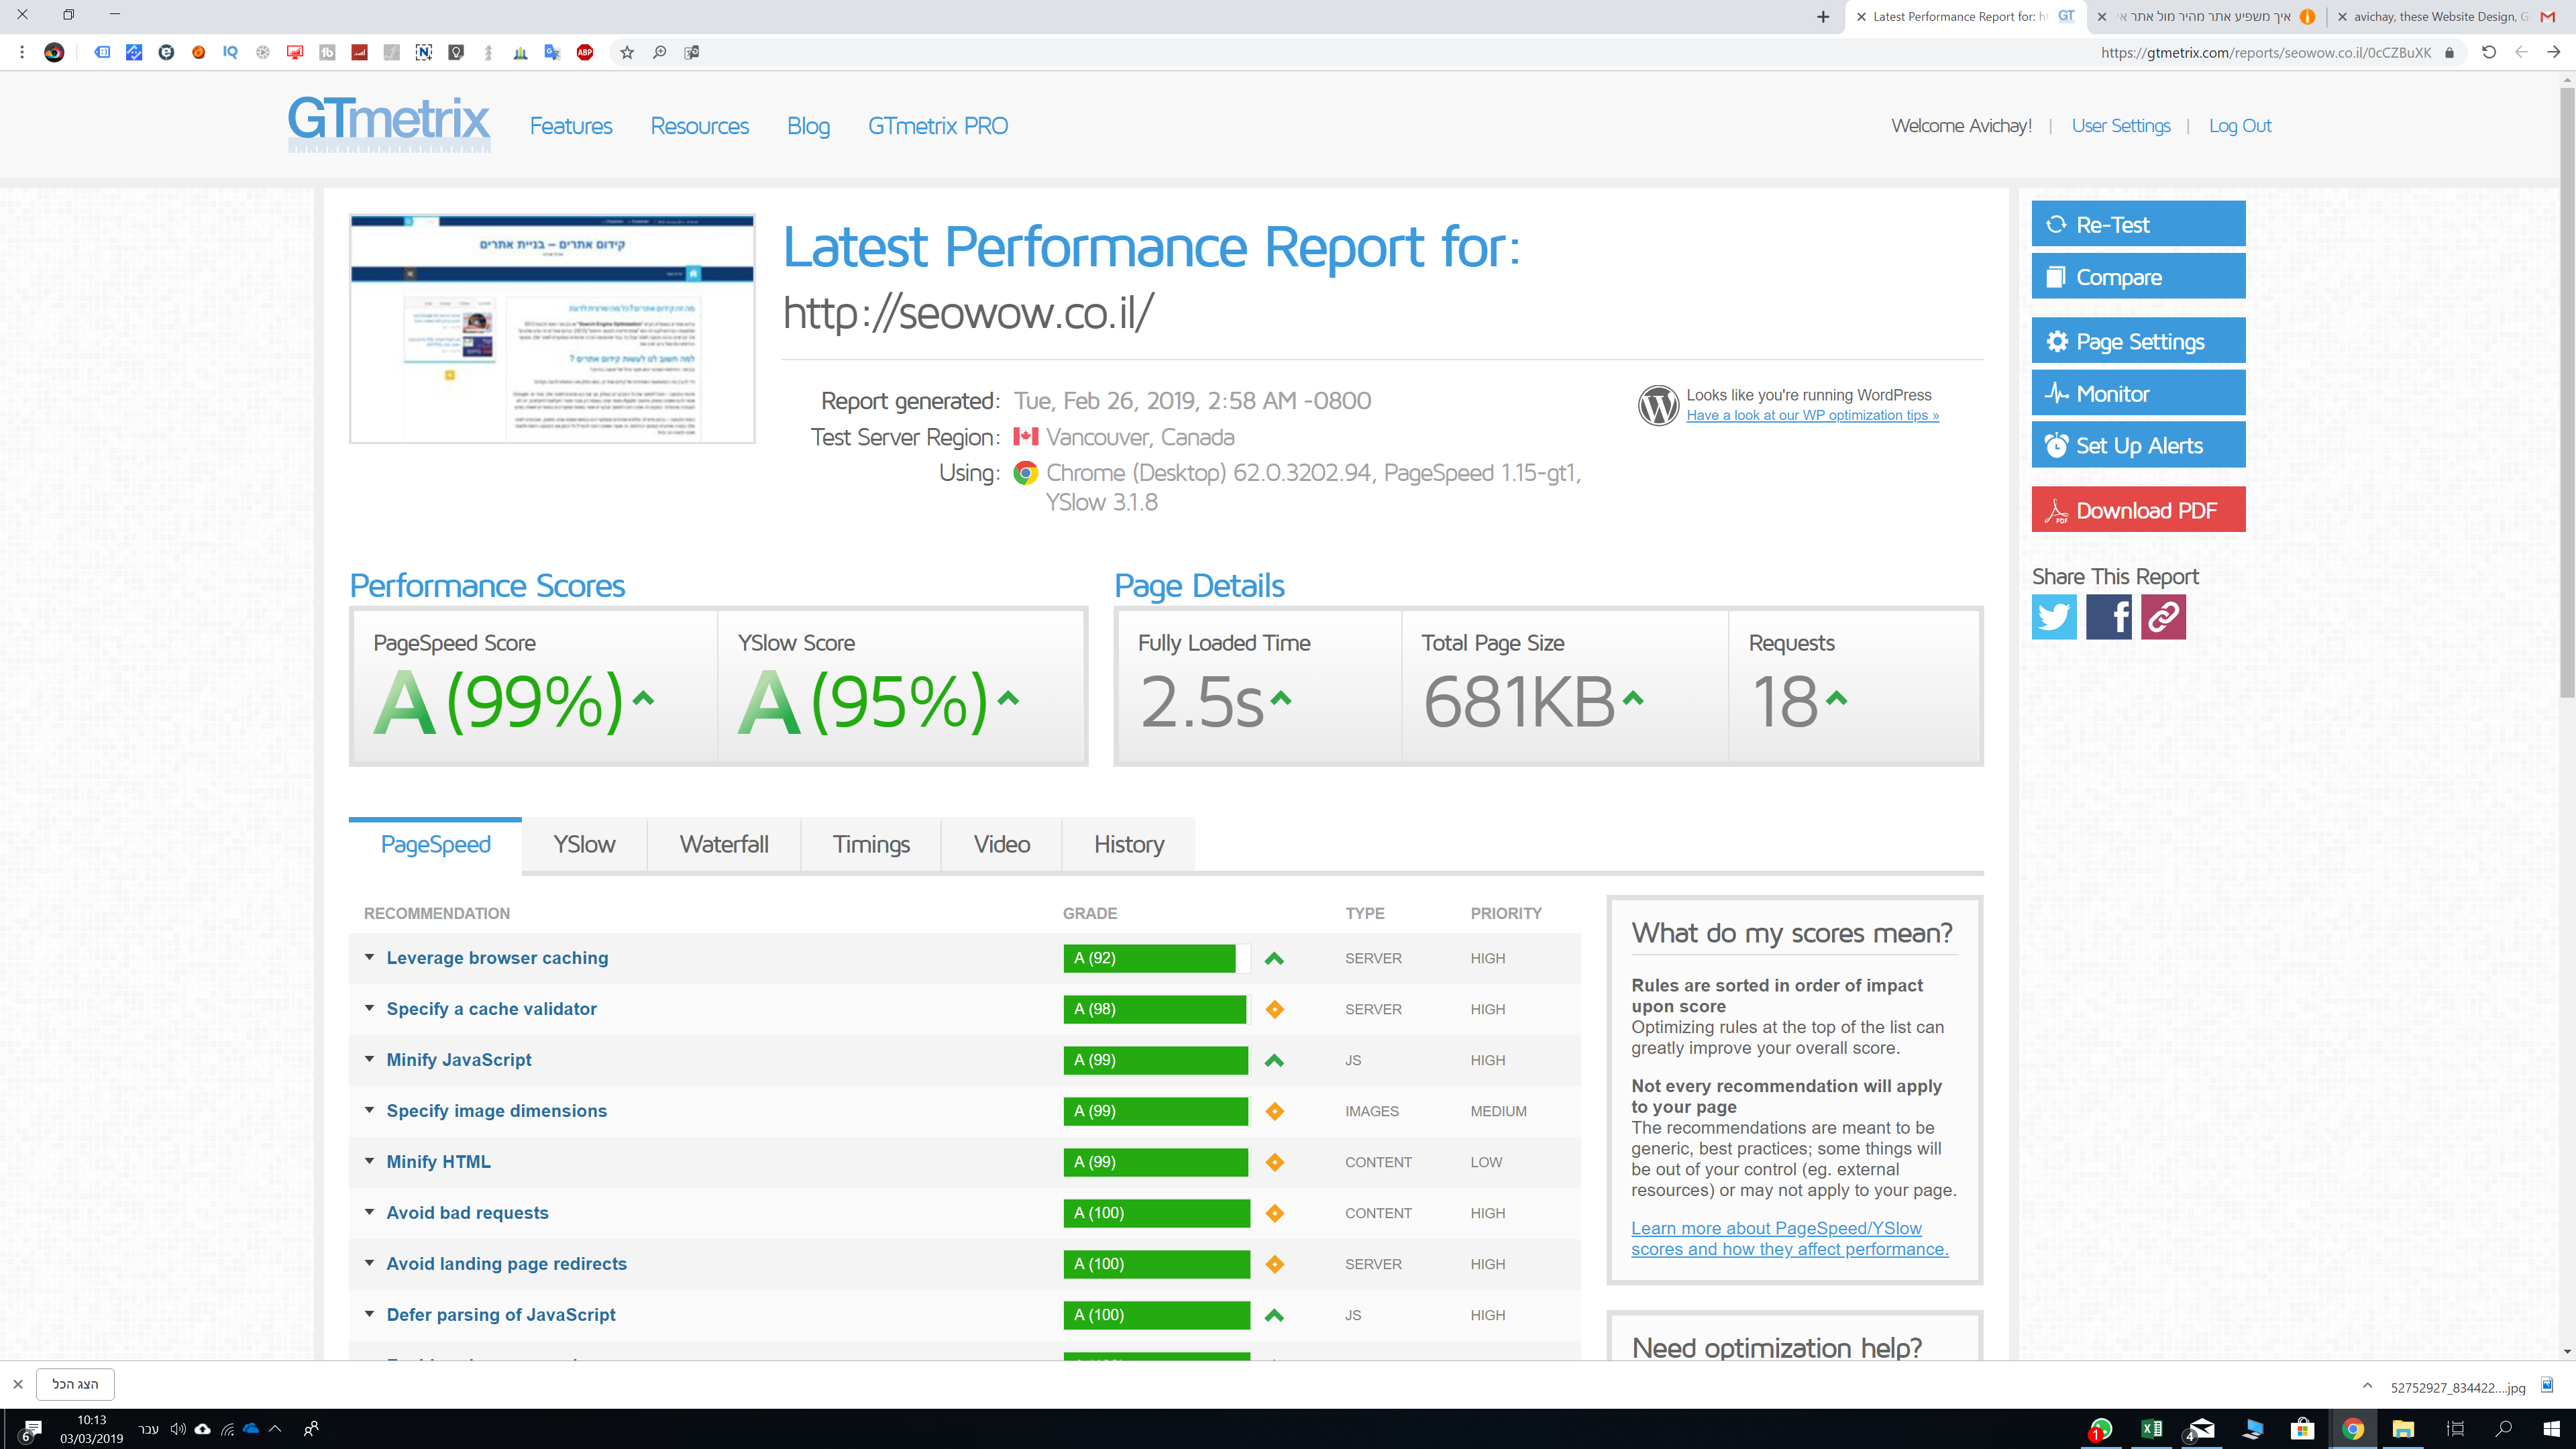Image resolution: width=2576 pixels, height=1449 pixels.
Task: Open the Chrome three-dot menu
Action: 22,52
